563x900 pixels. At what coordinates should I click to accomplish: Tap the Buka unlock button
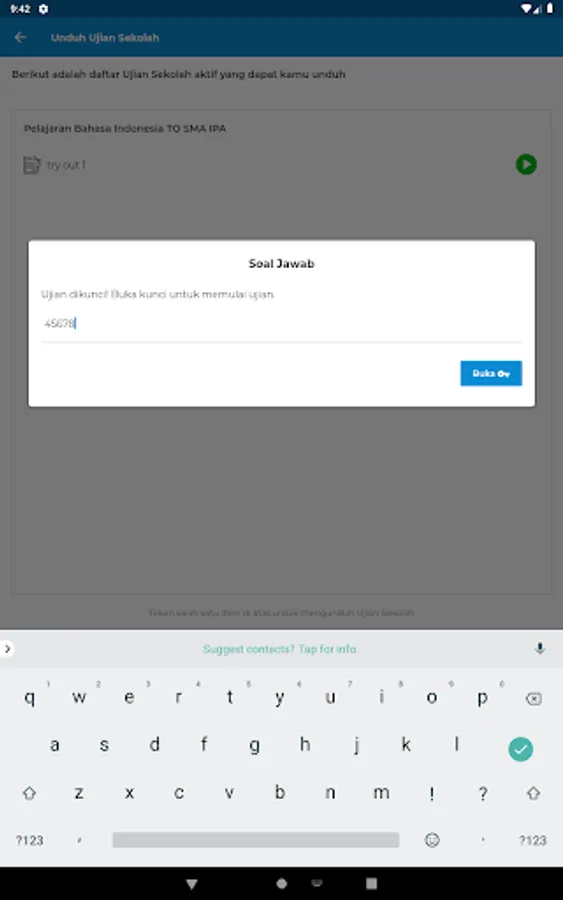[x=491, y=373]
